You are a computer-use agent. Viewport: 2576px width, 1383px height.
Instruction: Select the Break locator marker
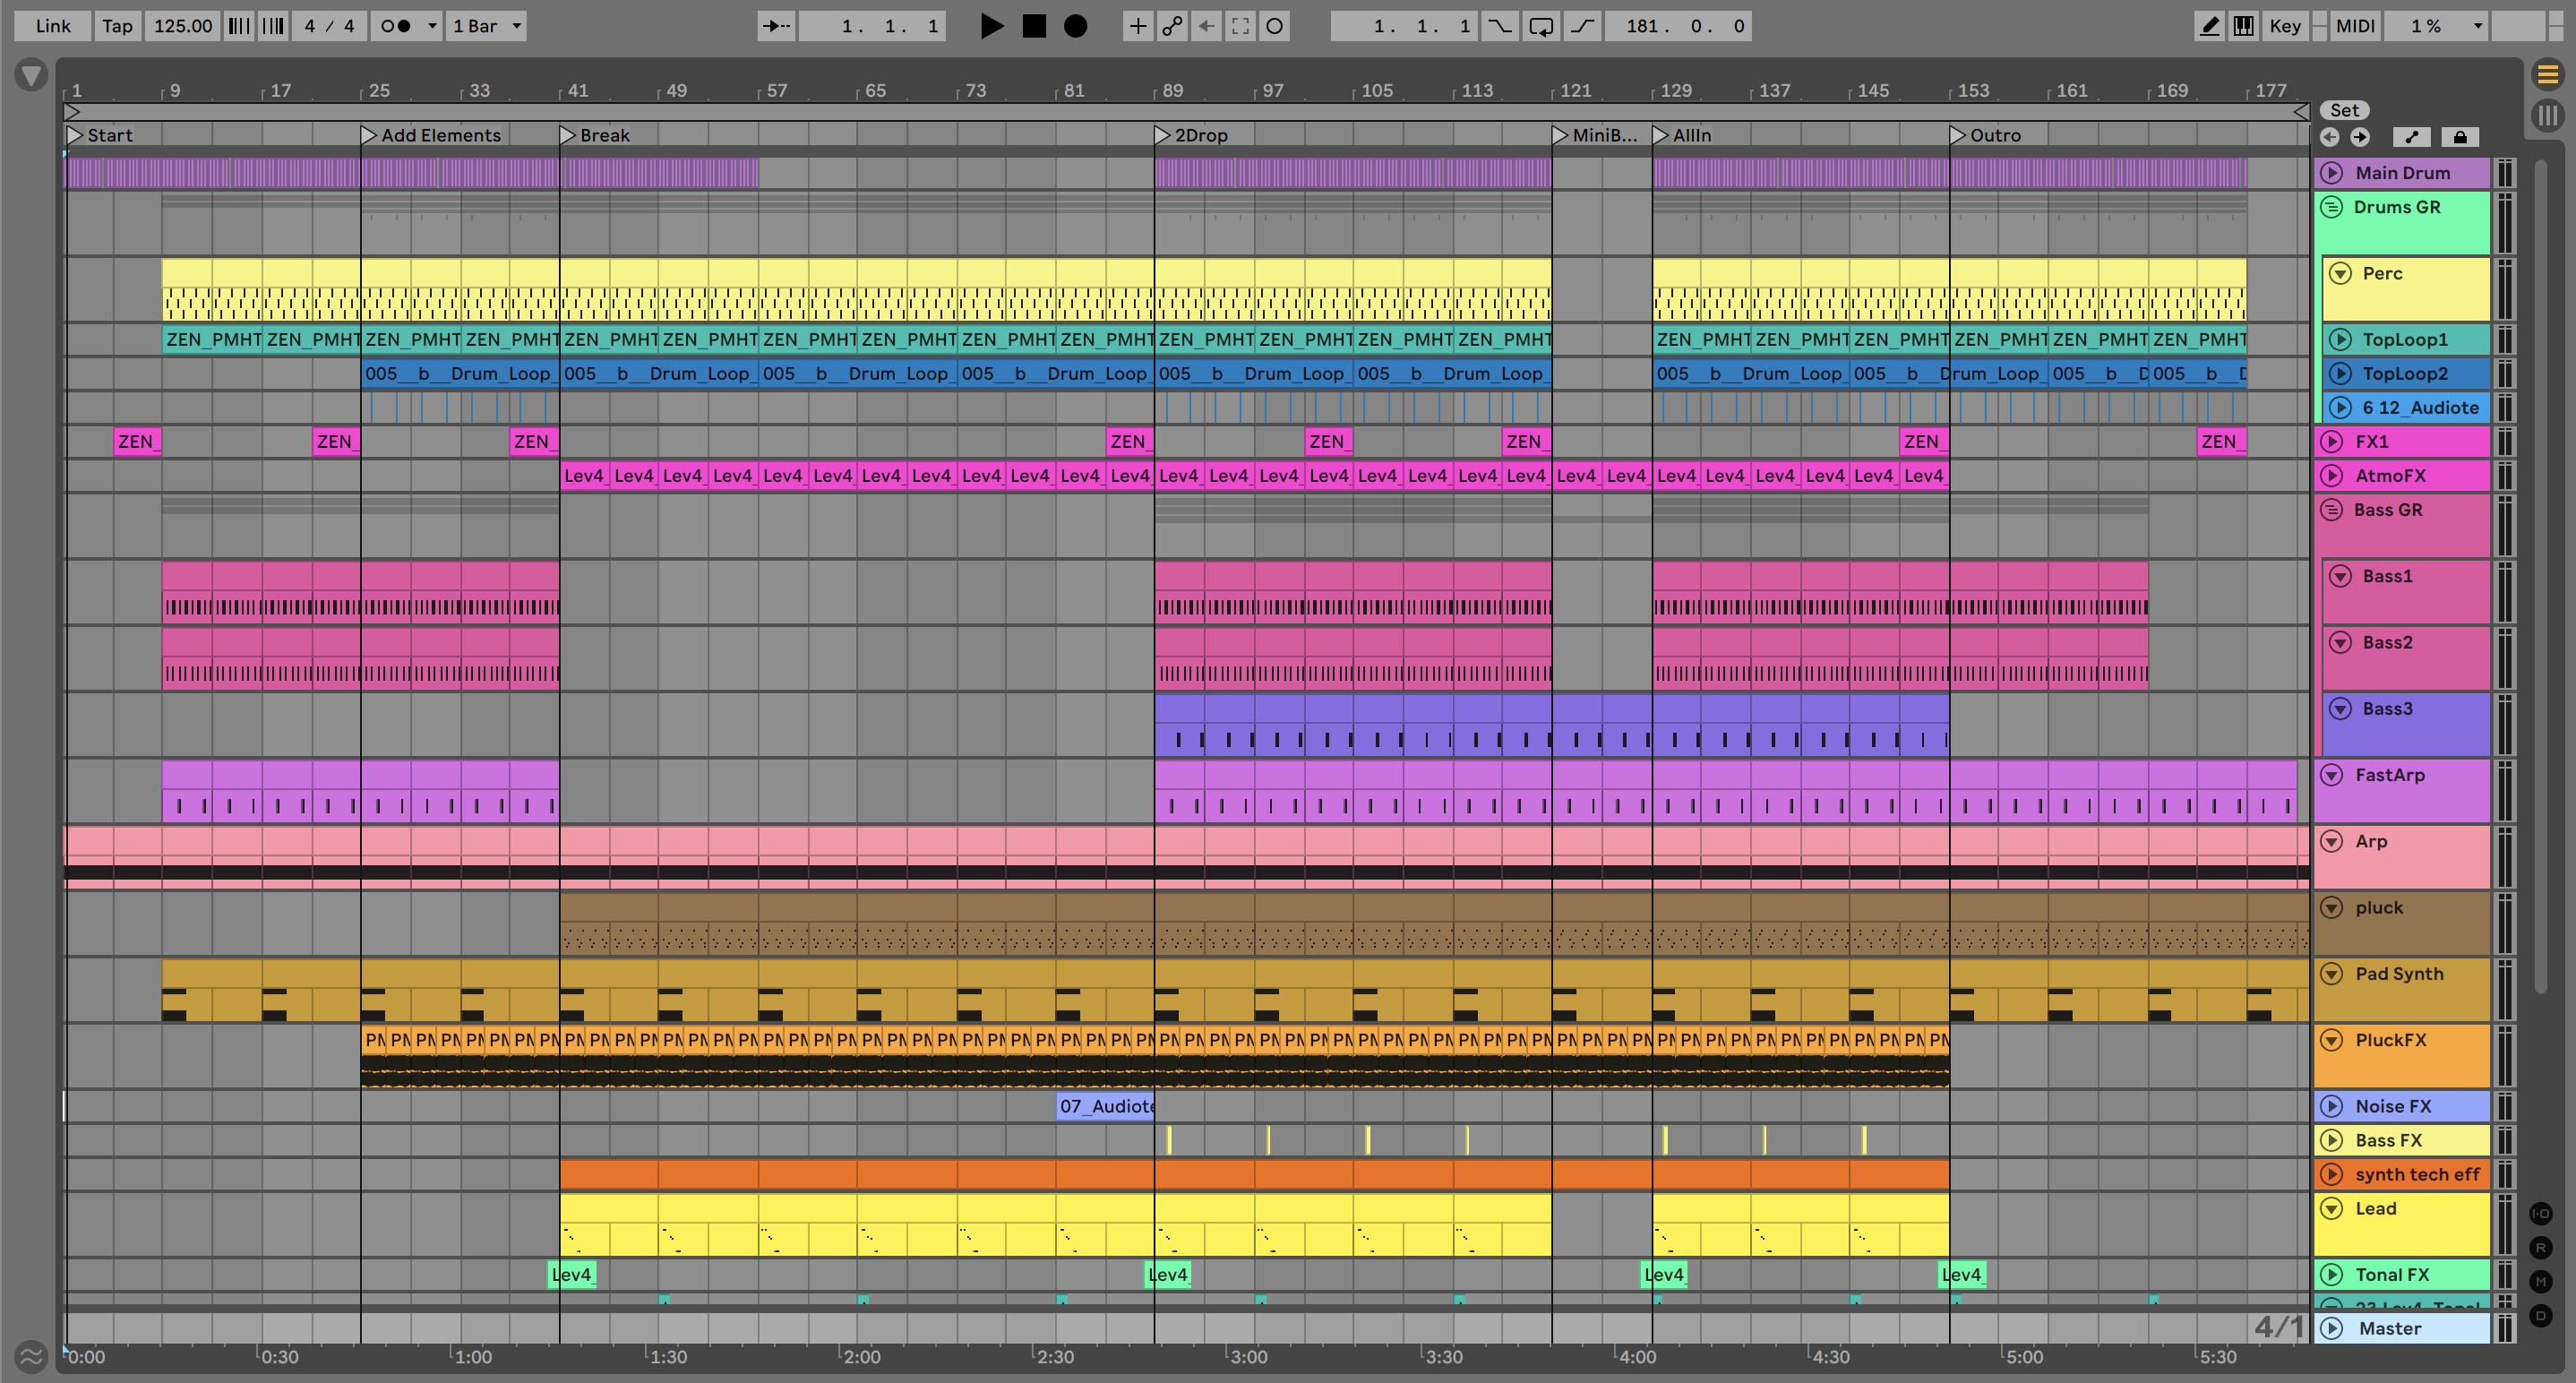[568, 135]
